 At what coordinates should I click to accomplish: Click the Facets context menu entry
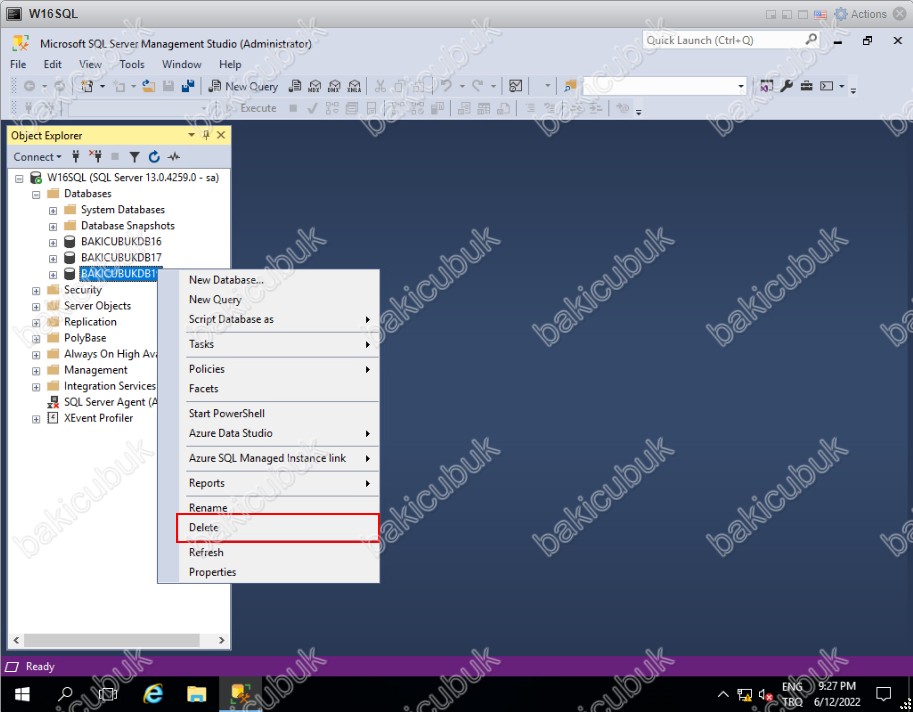[x=278, y=388]
